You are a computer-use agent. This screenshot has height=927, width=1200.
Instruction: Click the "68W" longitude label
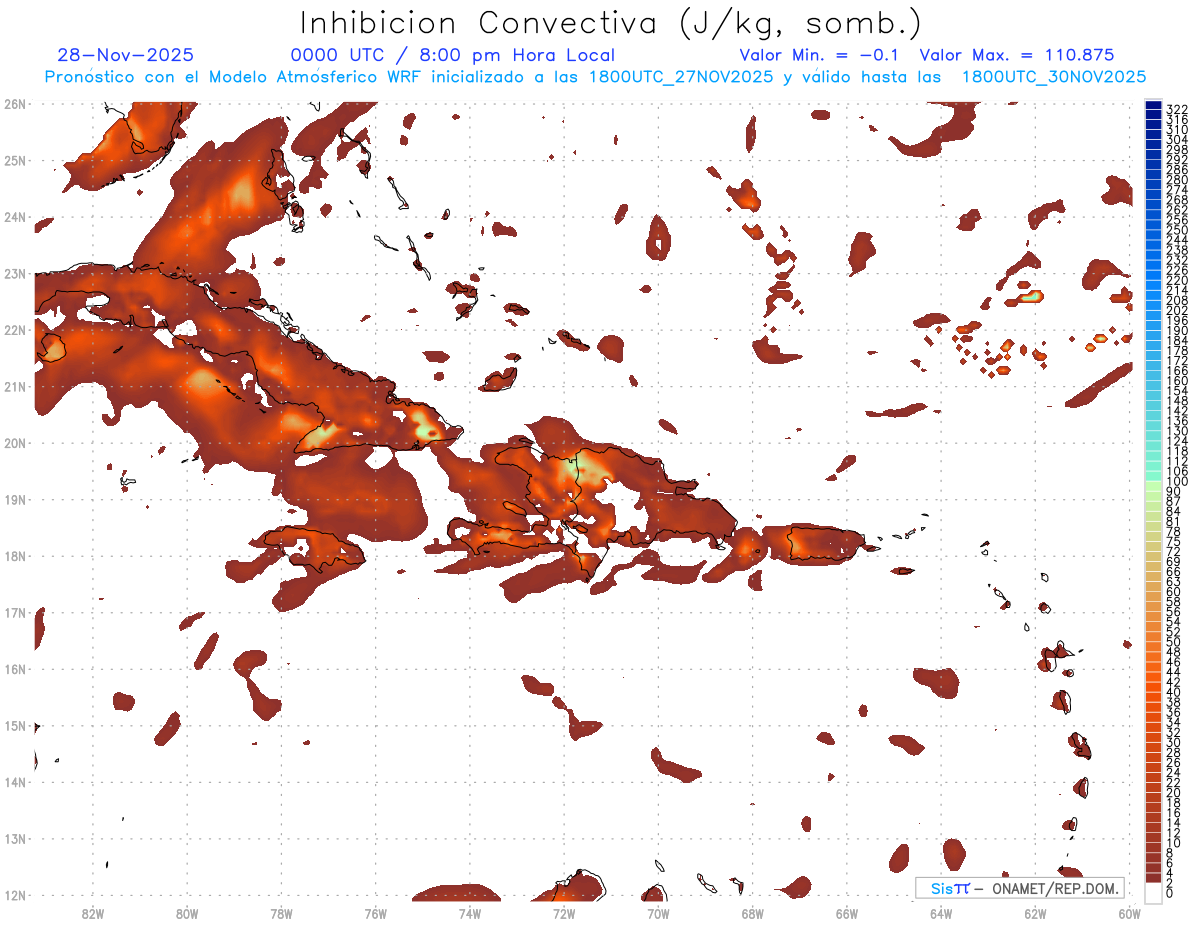(x=752, y=912)
